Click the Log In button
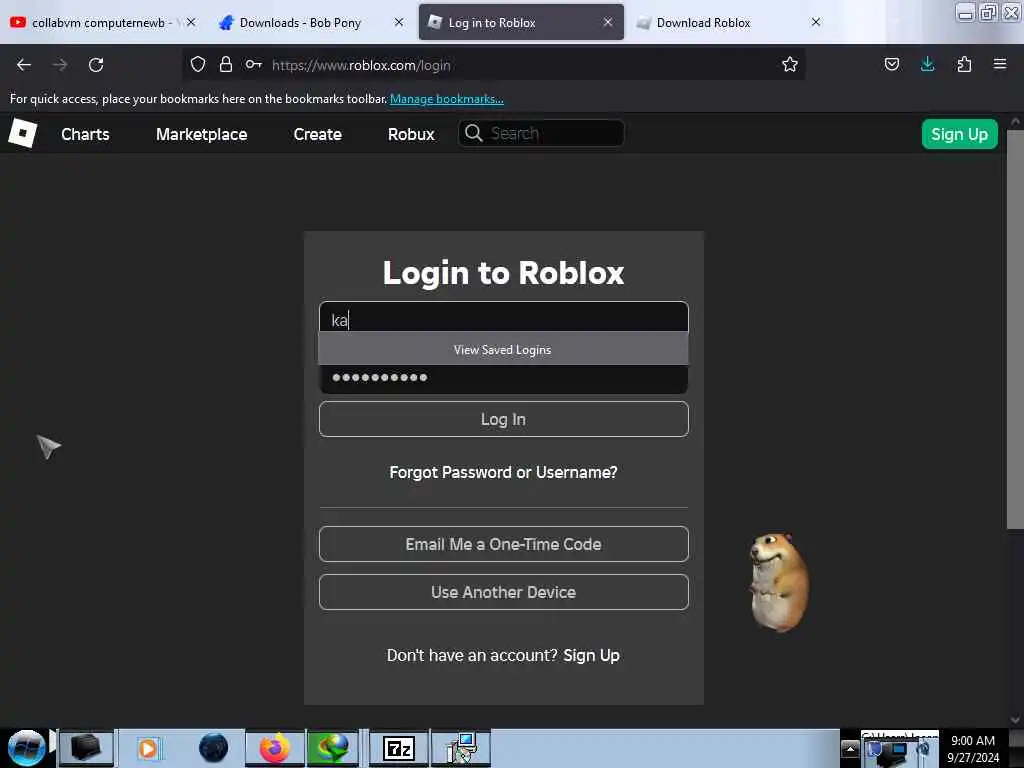This screenshot has width=1024, height=768. (504, 419)
